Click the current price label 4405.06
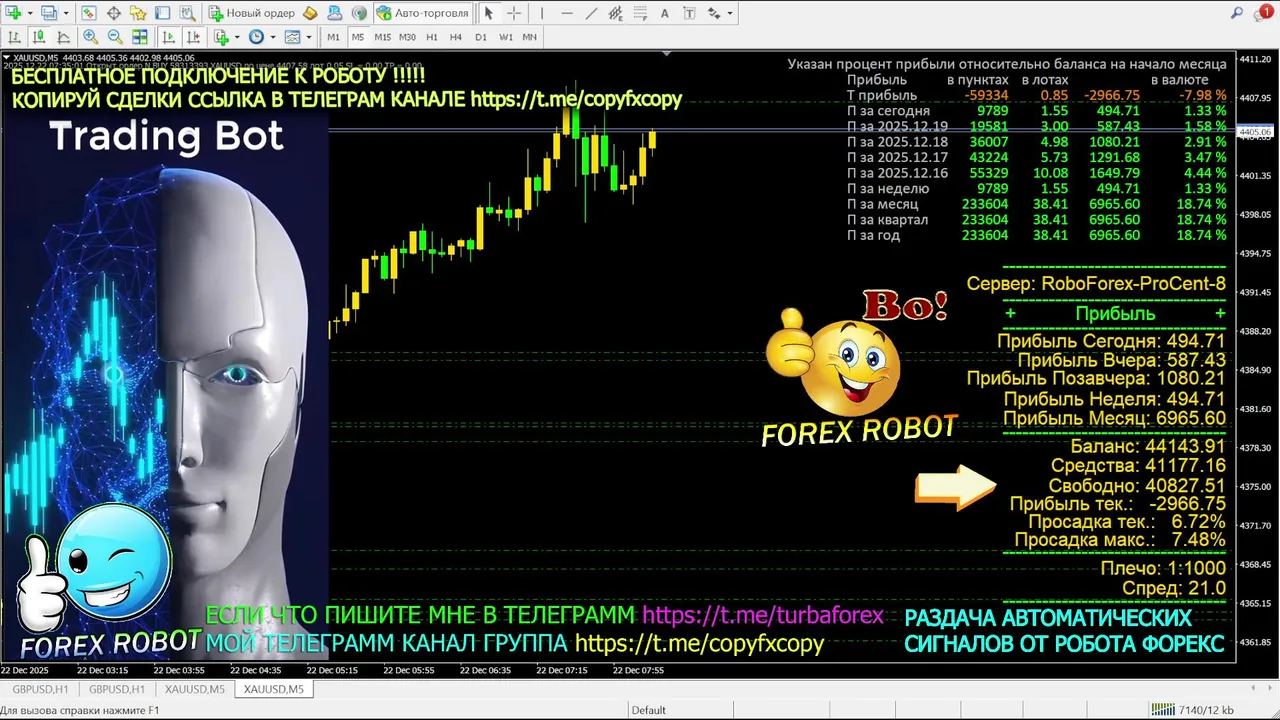The height and width of the screenshot is (720, 1280). point(1254,132)
